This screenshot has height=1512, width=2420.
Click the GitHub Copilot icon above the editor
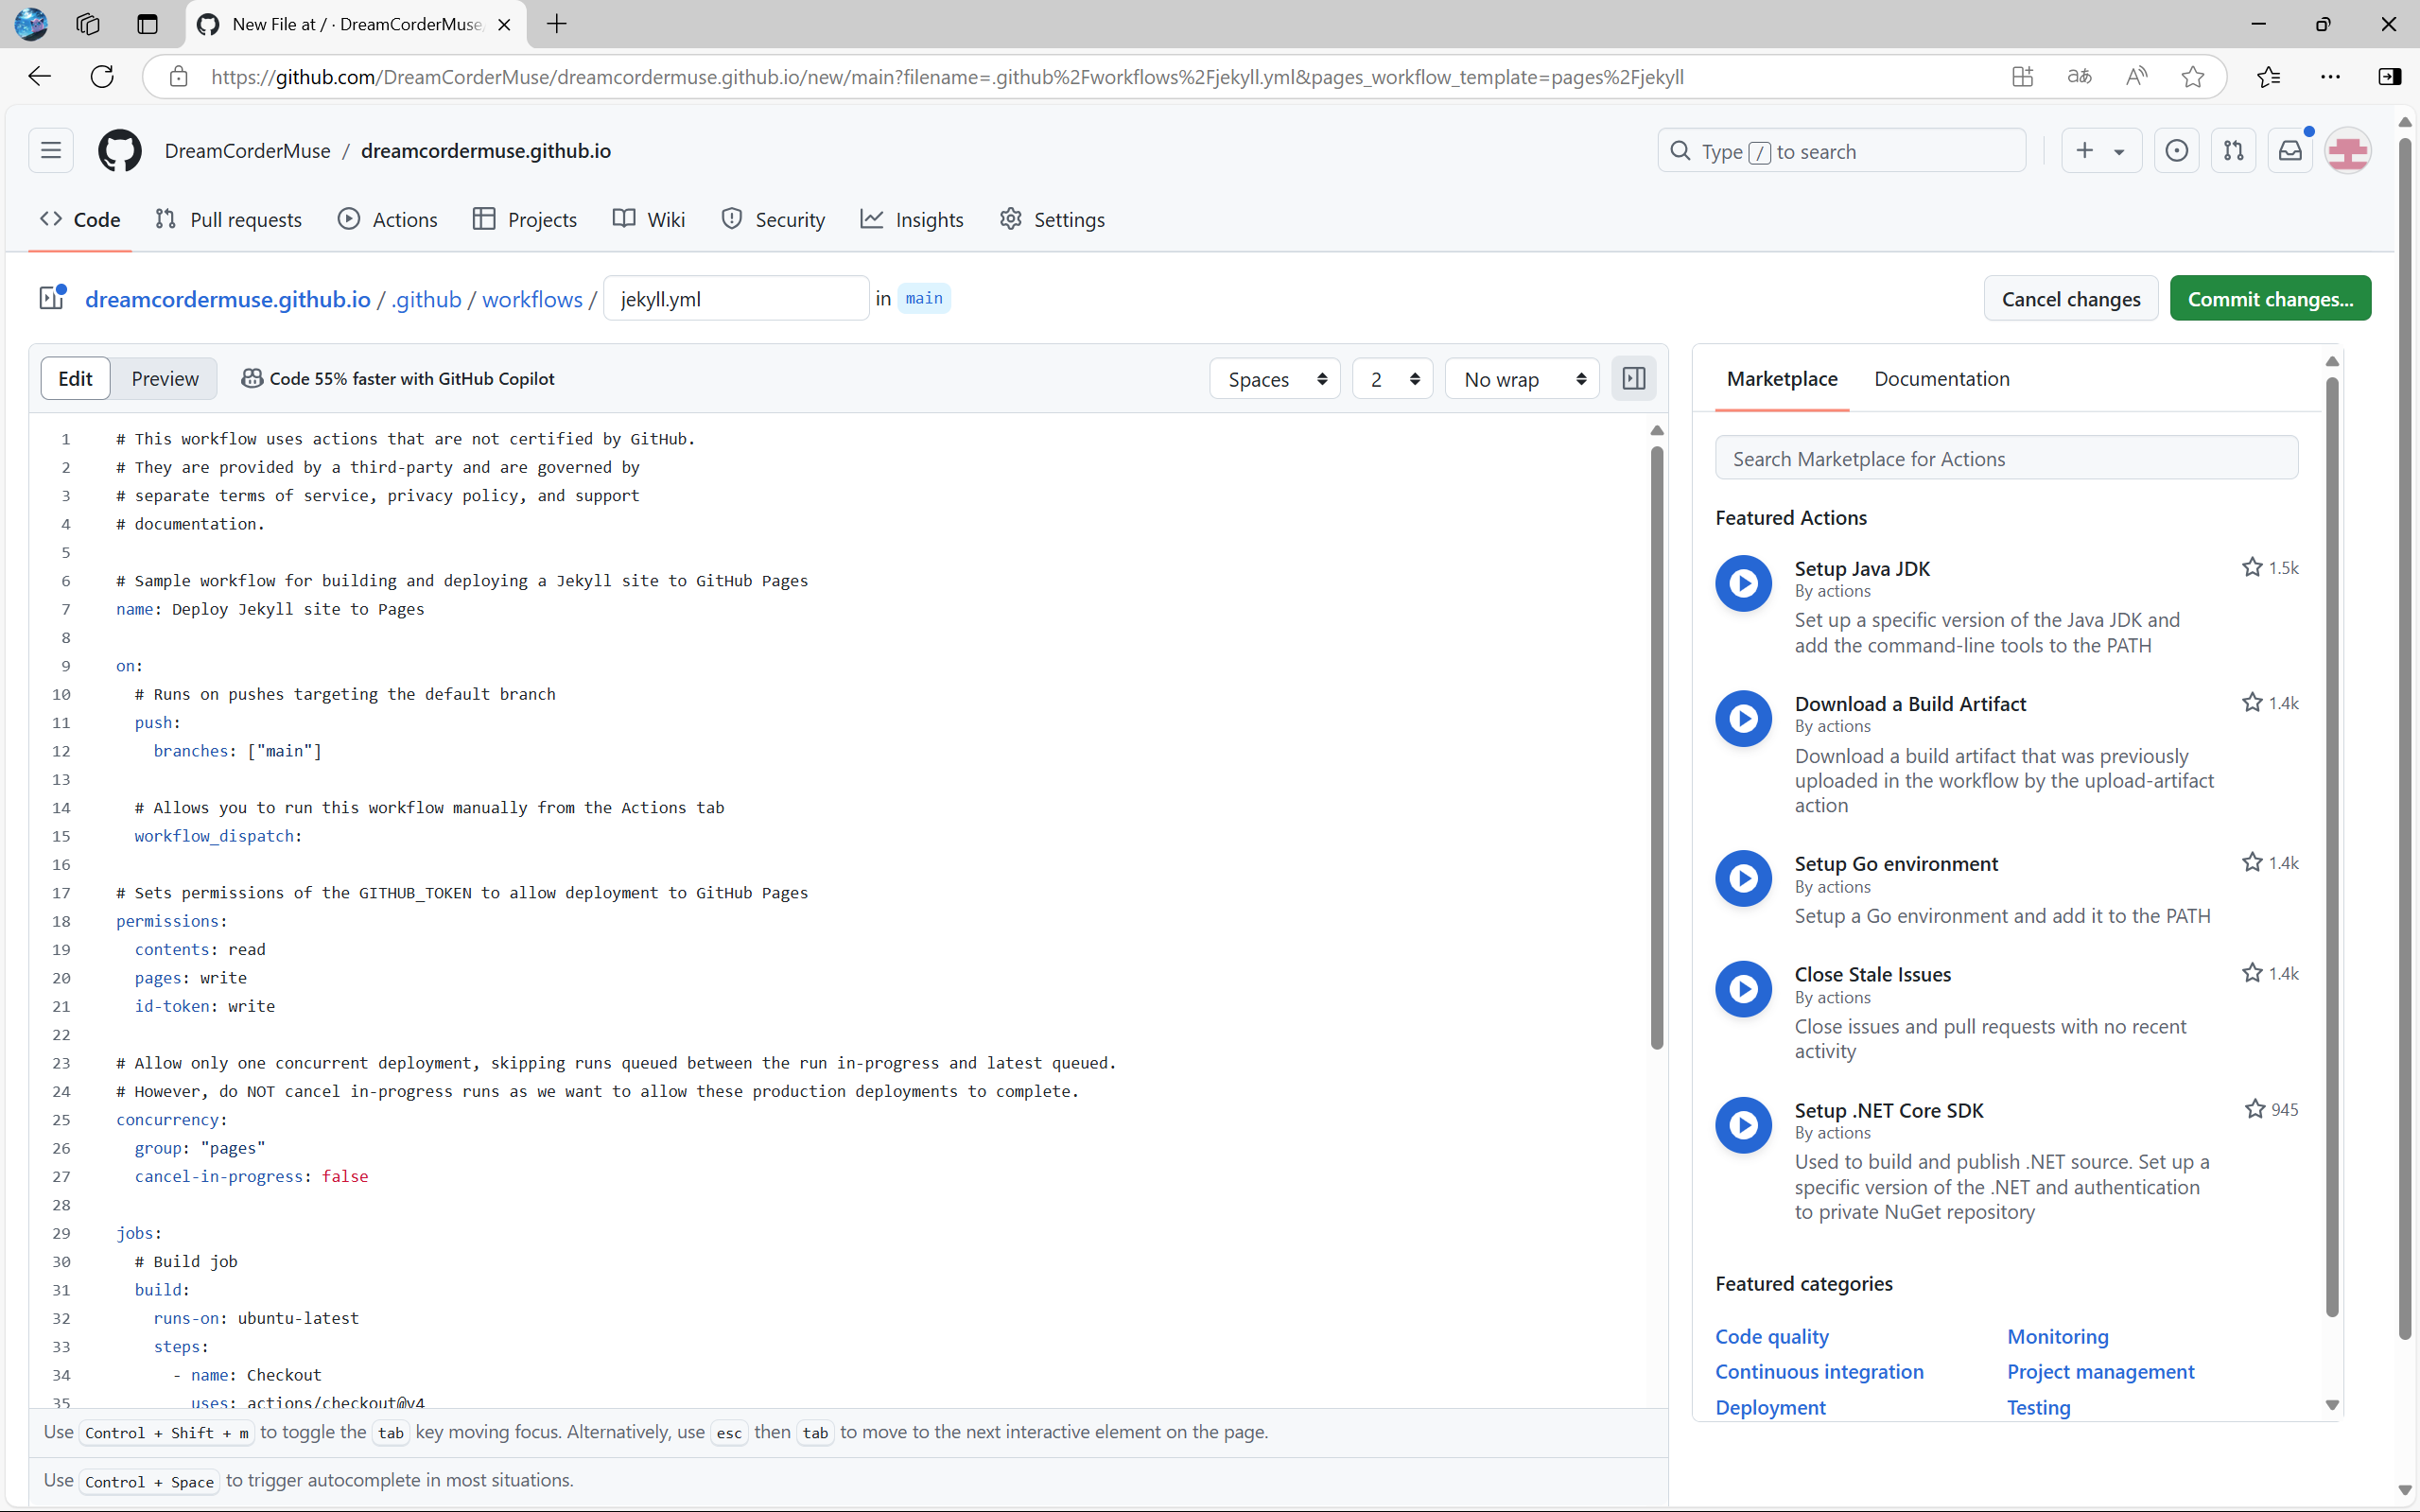252,379
